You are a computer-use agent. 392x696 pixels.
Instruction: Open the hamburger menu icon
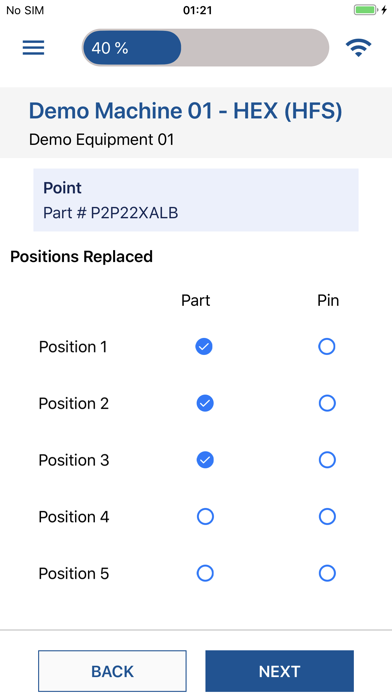[x=34, y=47]
